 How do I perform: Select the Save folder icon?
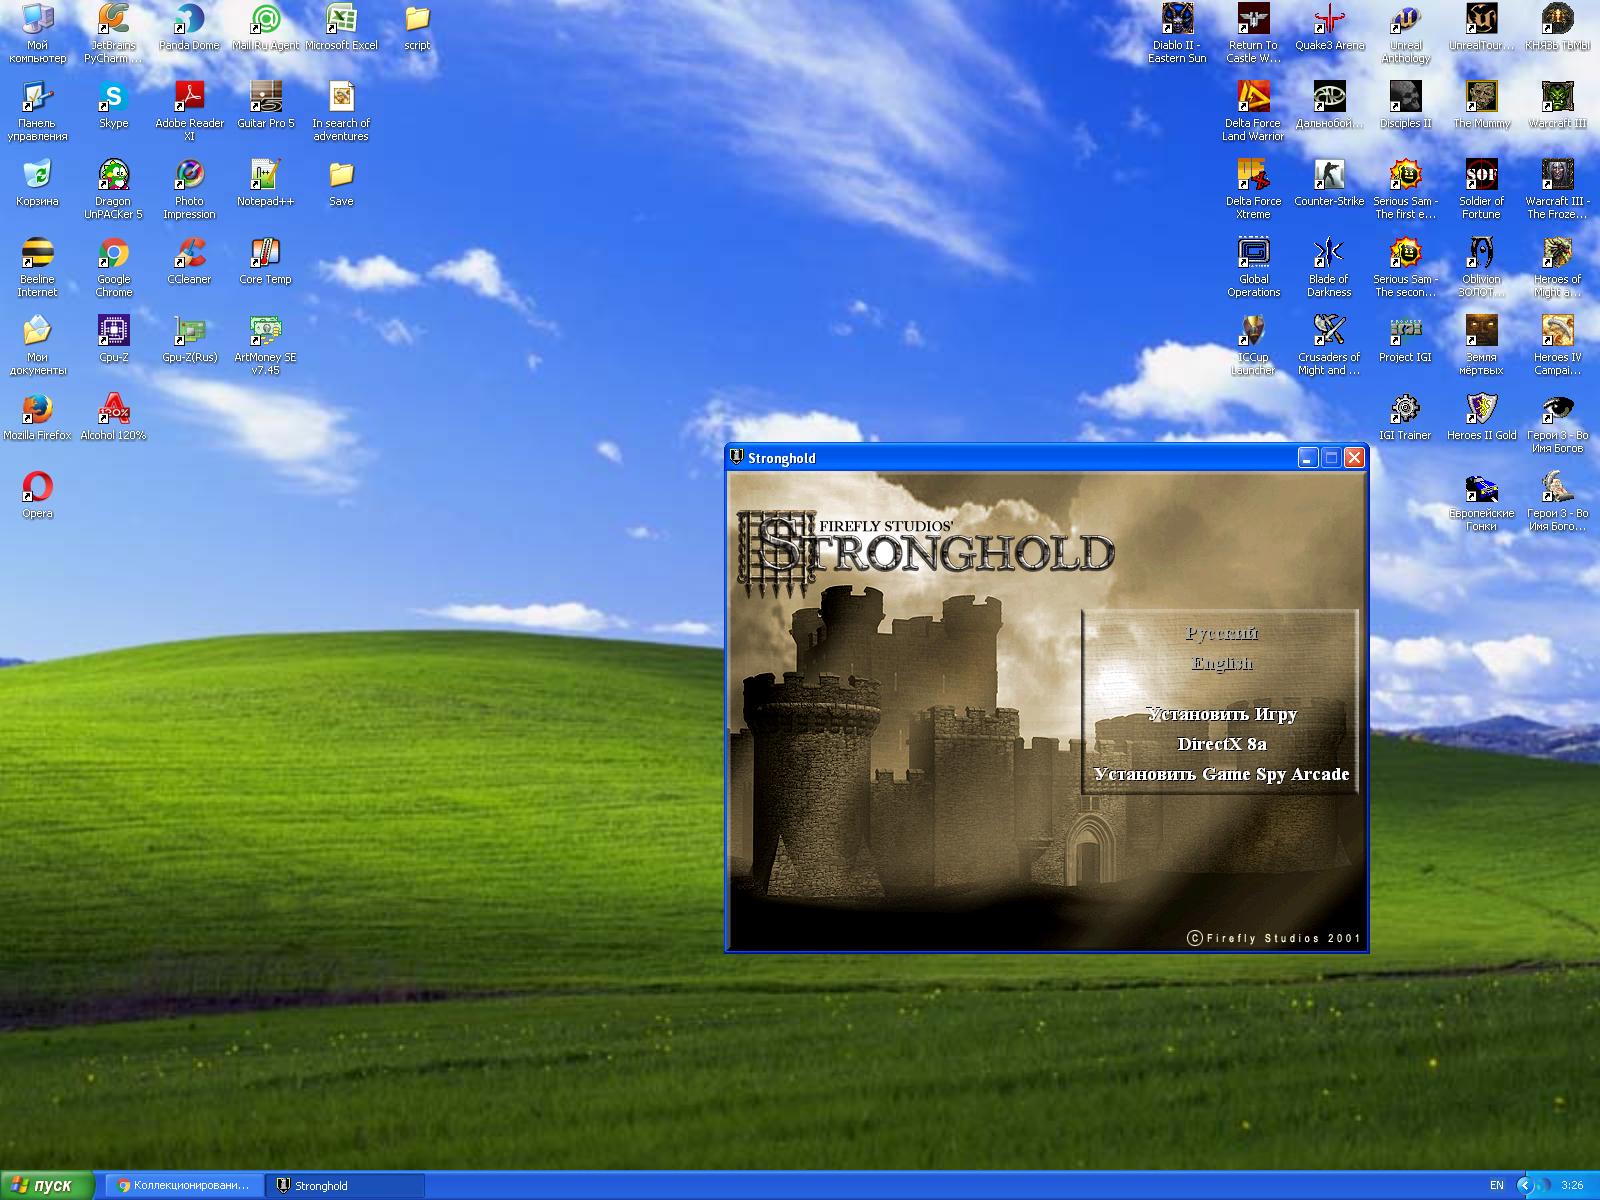pos(341,183)
